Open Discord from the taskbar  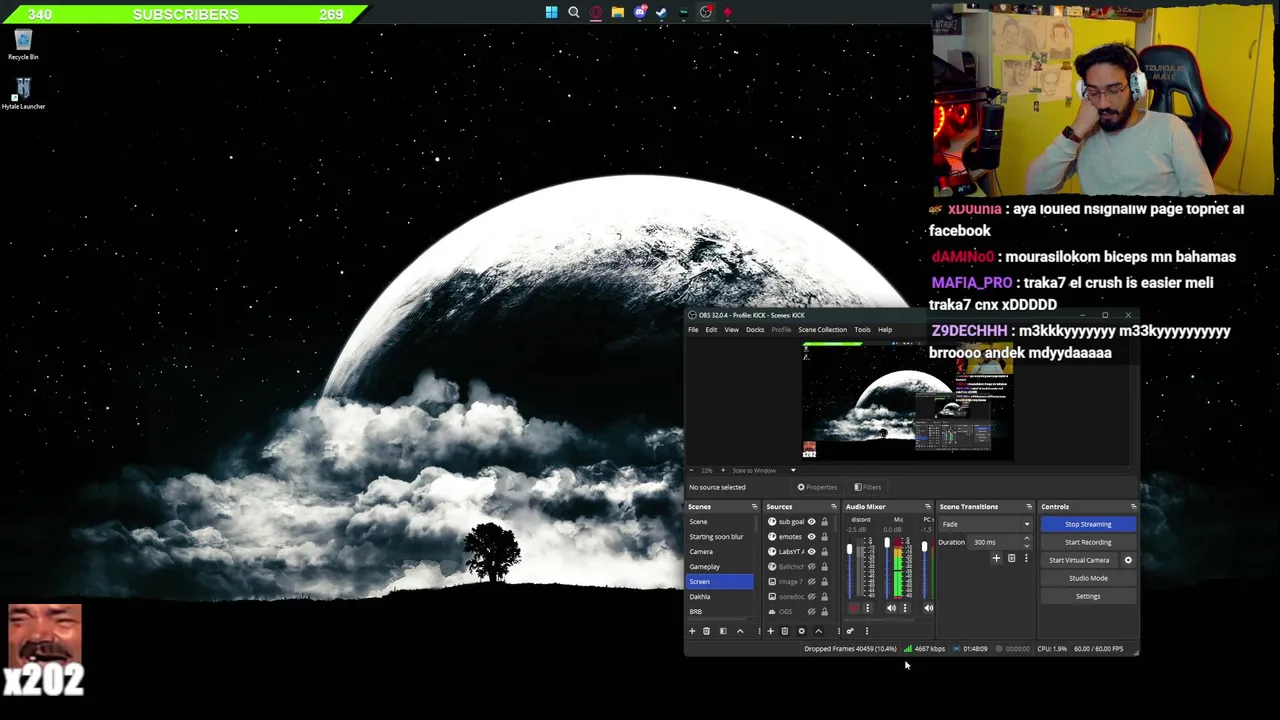coord(640,12)
